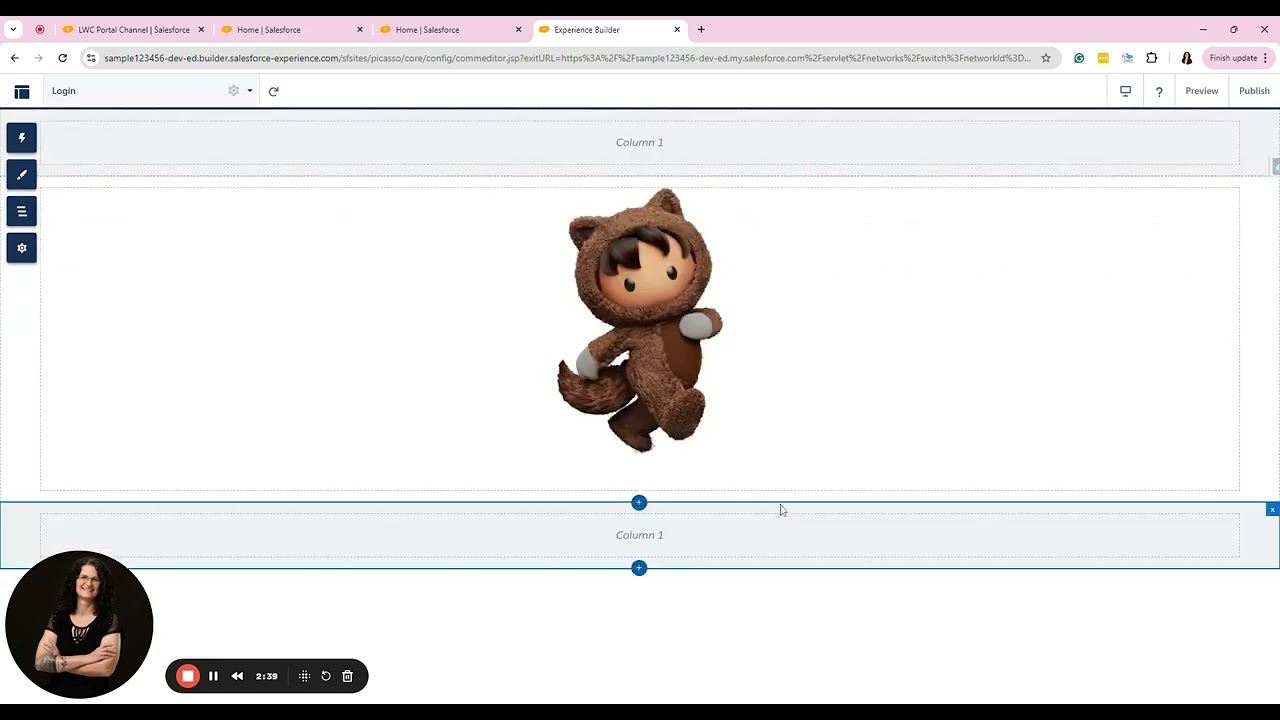Open the Experience Builder navigation menu icon
This screenshot has height=720, width=1280.
(22, 92)
